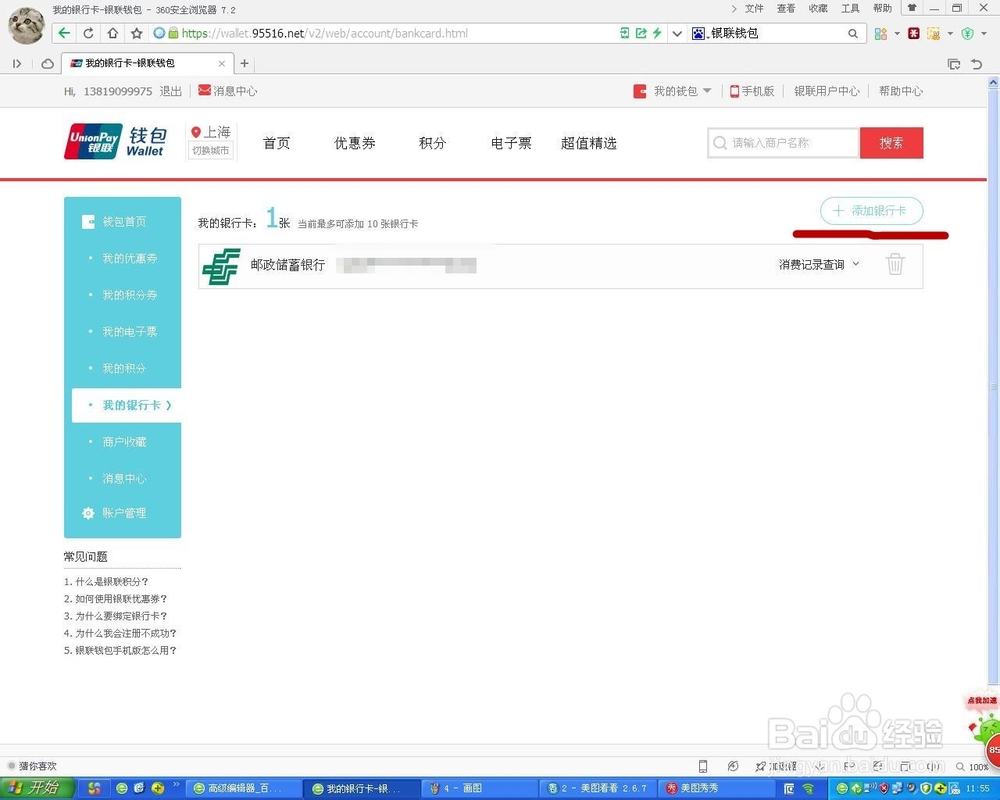Expand the 我的钱包 dropdown

673,91
